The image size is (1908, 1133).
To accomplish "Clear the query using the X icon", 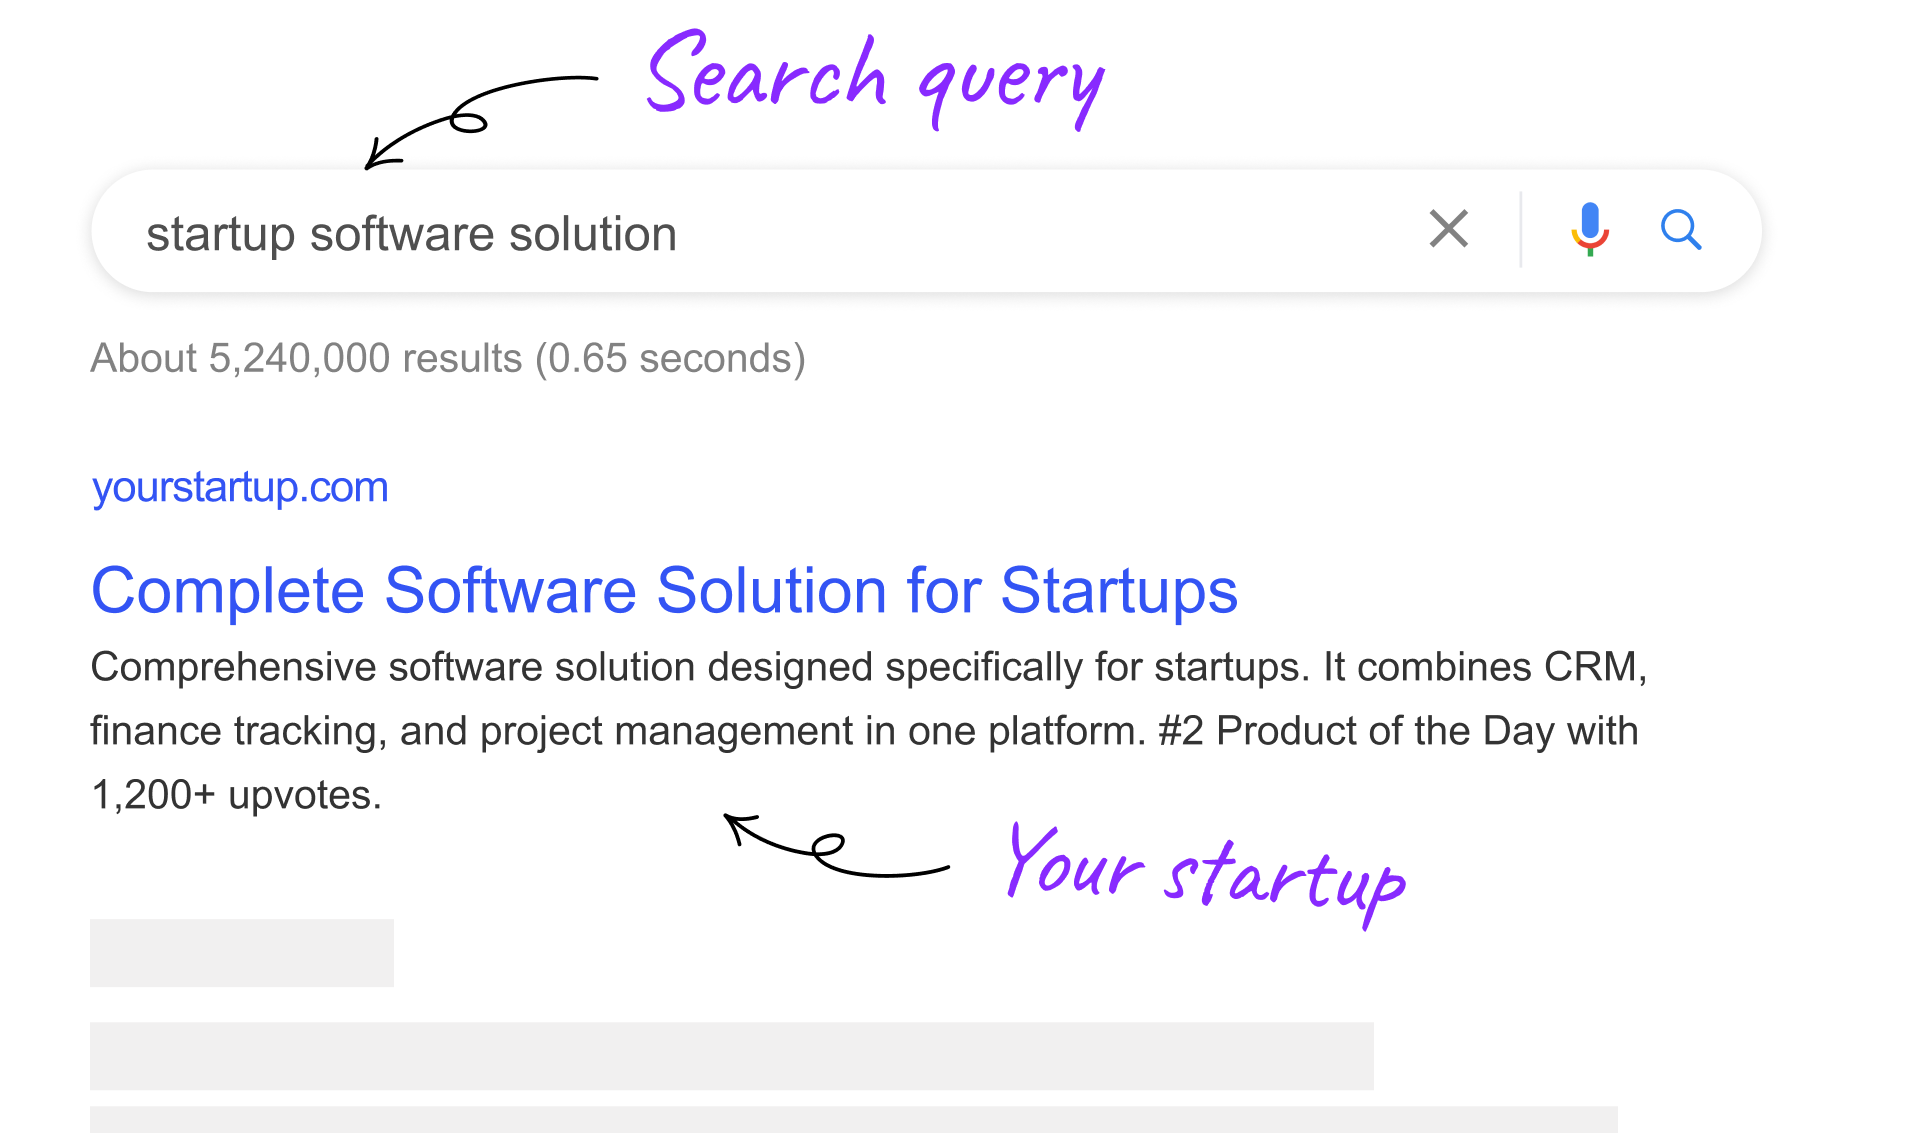I will pyautogui.click(x=1447, y=230).
